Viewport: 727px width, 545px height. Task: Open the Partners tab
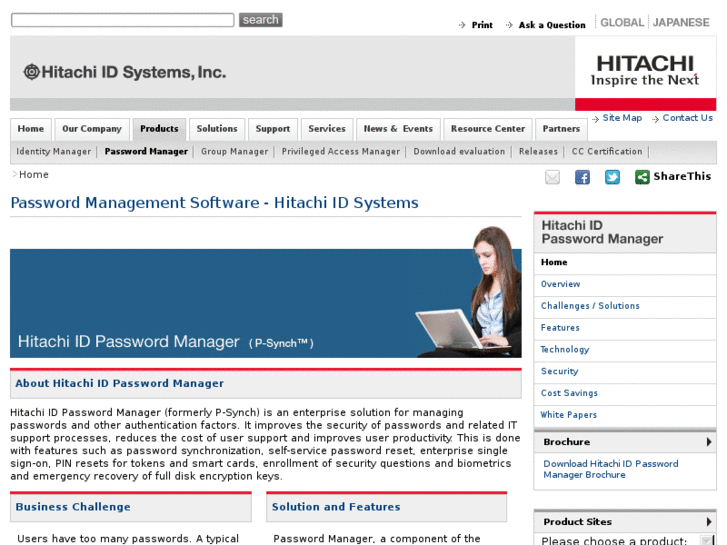[x=561, y=129]
